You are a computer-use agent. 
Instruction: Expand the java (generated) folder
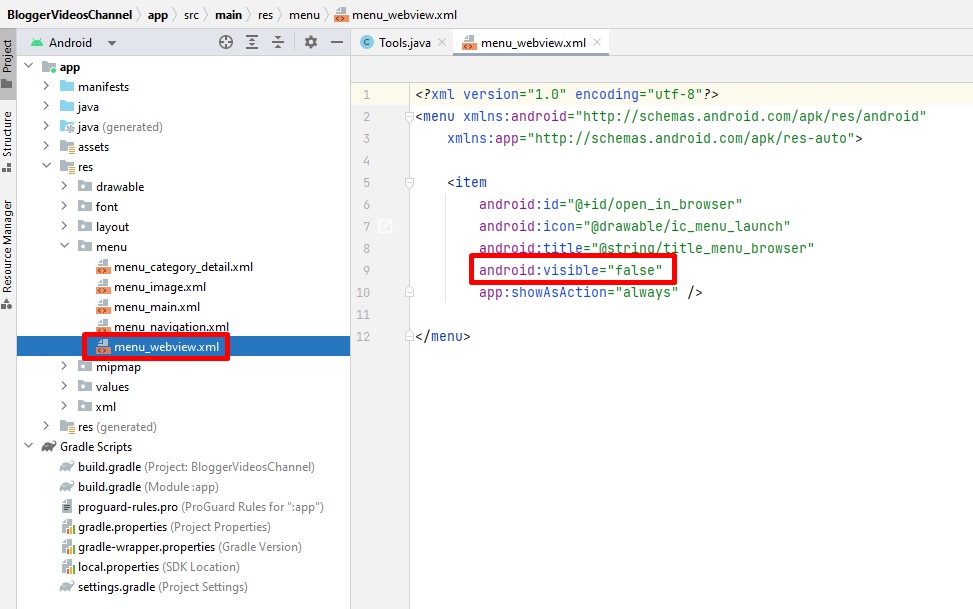tap(47, 125)
